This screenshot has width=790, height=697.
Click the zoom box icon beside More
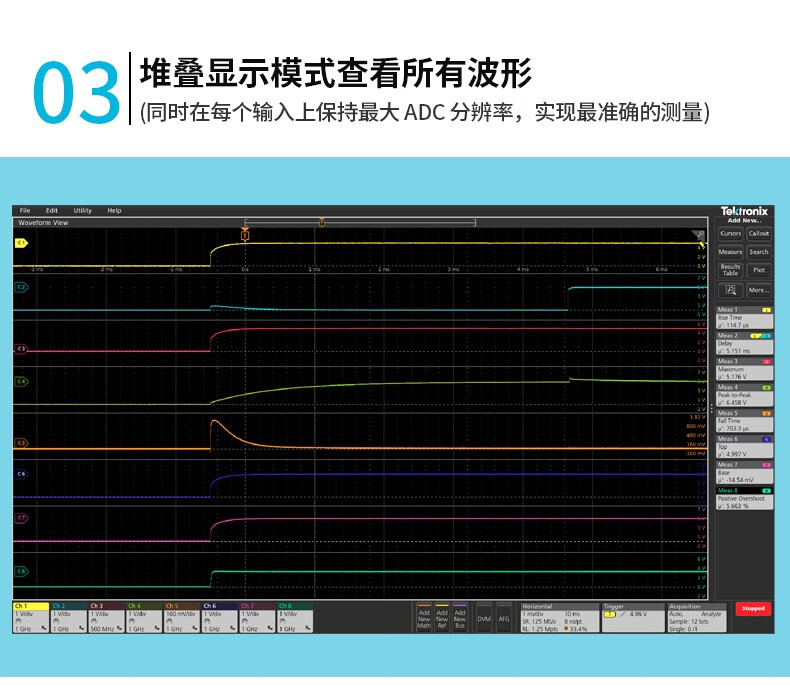coord(731,290)
